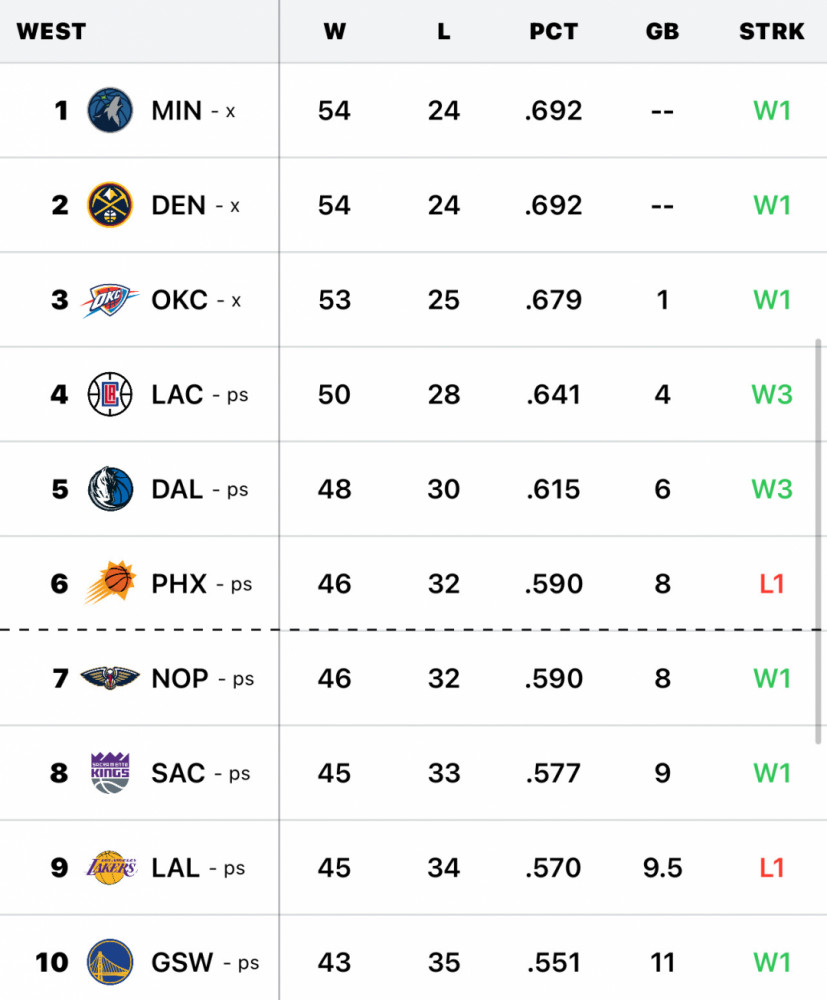Select the Sacramento Kings logo
Viewport: 827px width, 1000px height.
[x=110, y=773]
